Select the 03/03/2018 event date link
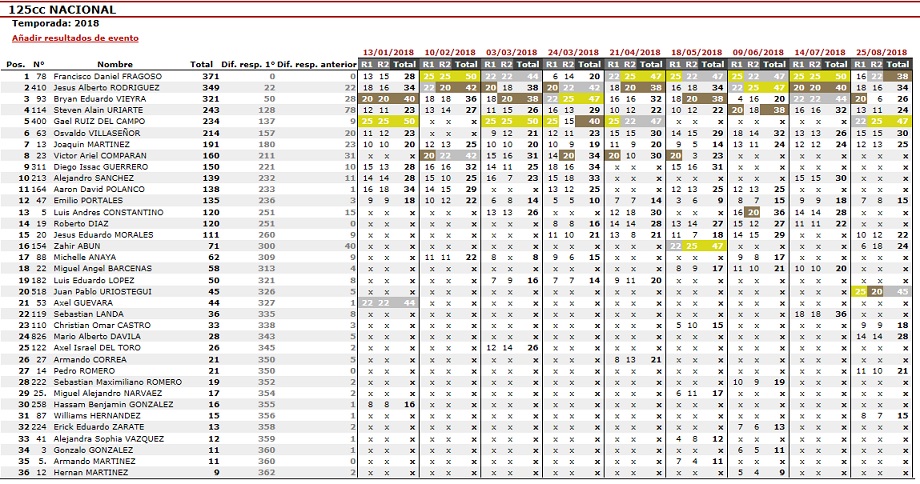Image resolution: width=920 pixels, height=484 pixels. (x=513, y=51)
